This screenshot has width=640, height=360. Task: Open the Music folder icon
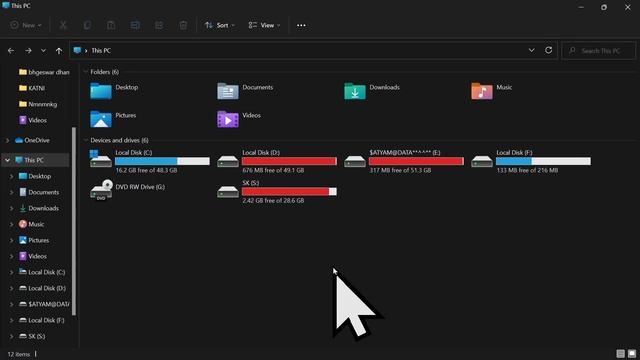click(x=482, y=91)
